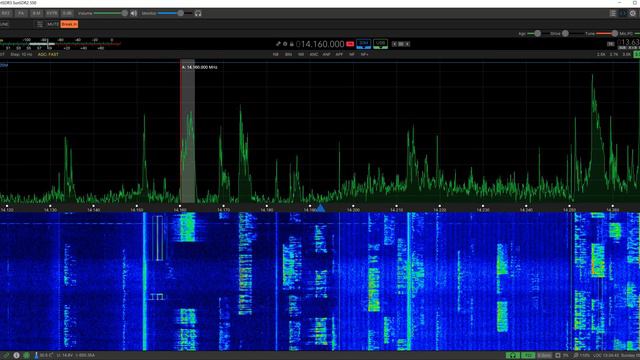Image resolution: width=640 pixels, height=360 pixels.
Task: Click the second green button in the bottom right status bar
Action: 528,356
